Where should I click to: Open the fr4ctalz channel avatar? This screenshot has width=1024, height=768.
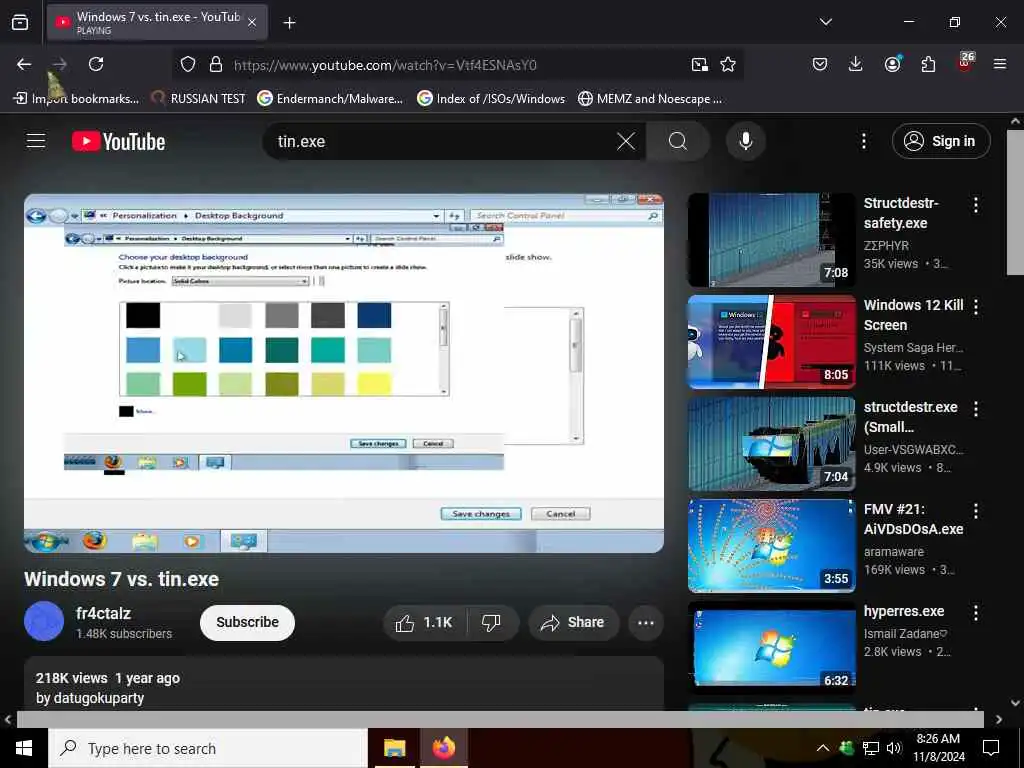tap(44, 621)
